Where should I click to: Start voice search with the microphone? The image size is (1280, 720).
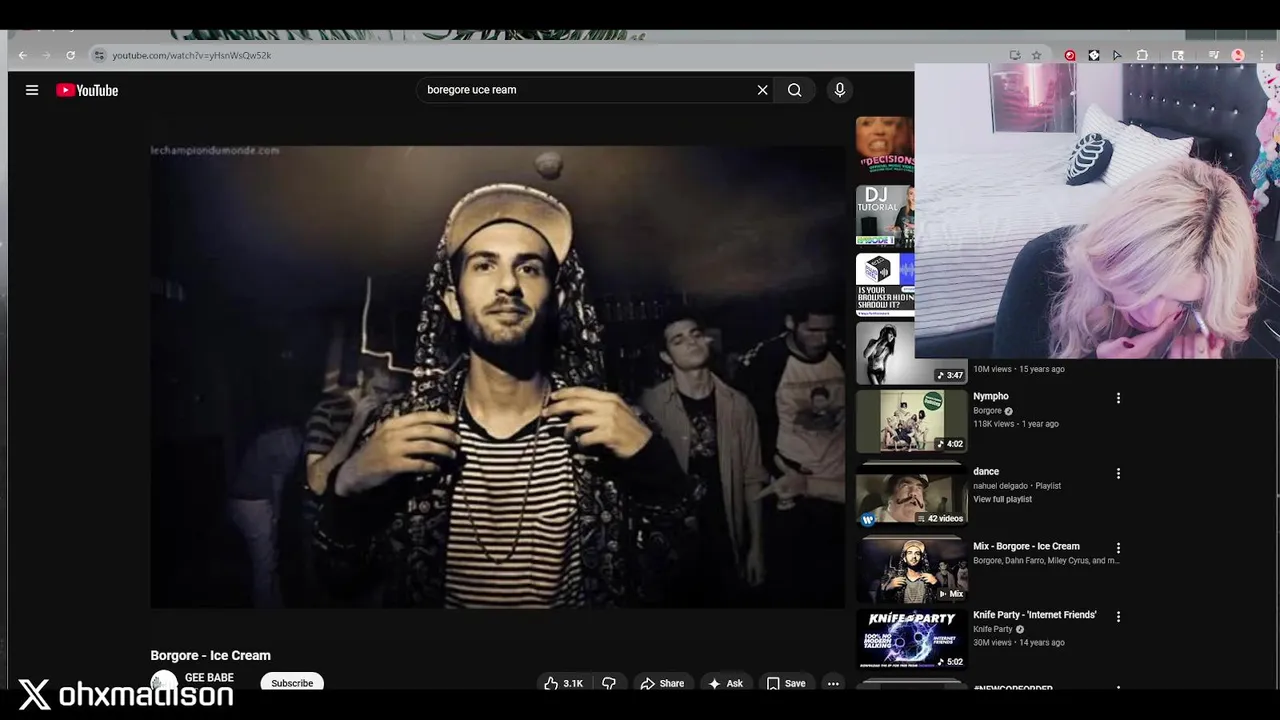coord(839,90)
